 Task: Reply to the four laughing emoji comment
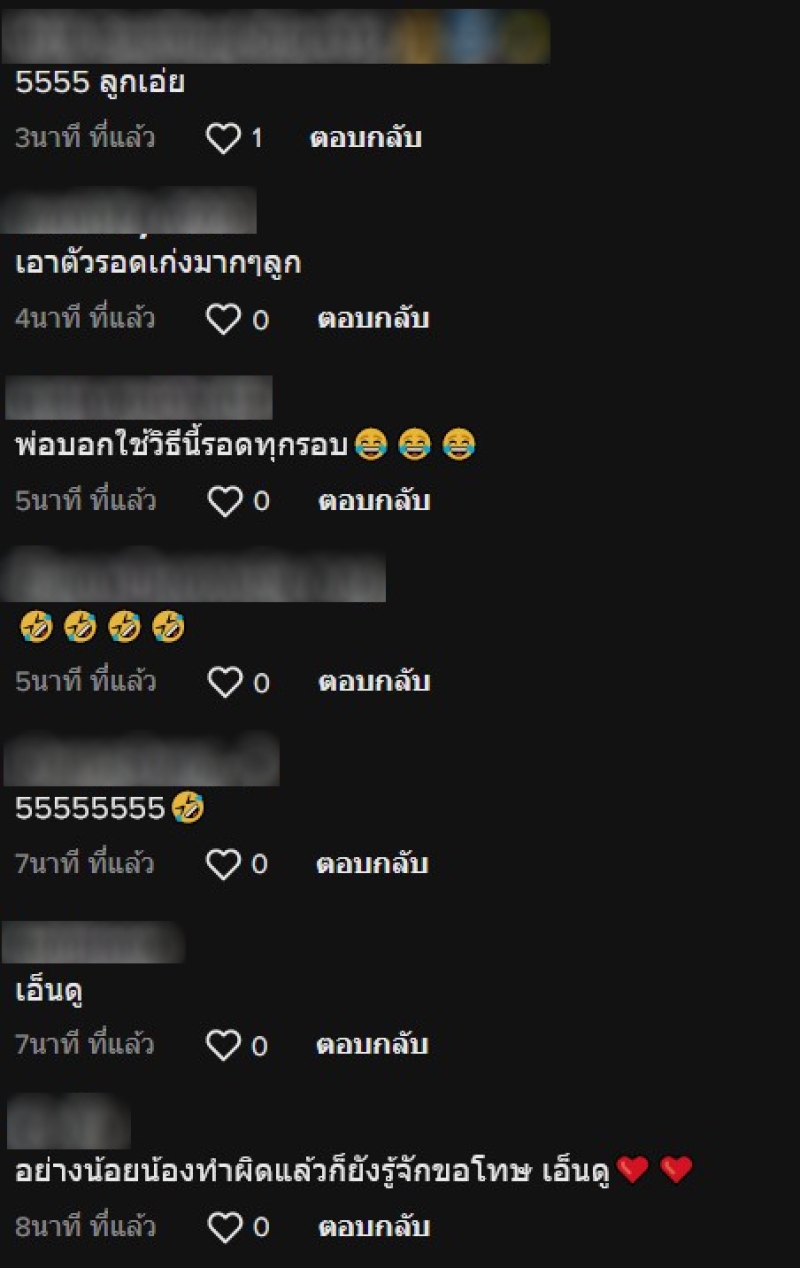click(374, 683)
